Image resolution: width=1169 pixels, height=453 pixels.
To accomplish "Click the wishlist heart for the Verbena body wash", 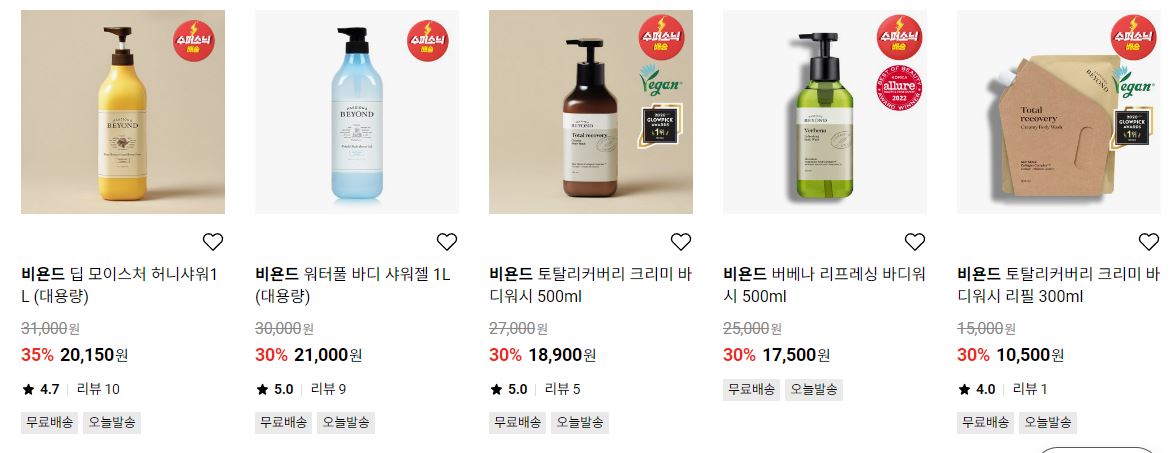I will pyautogui.click(x=915, y=241).
